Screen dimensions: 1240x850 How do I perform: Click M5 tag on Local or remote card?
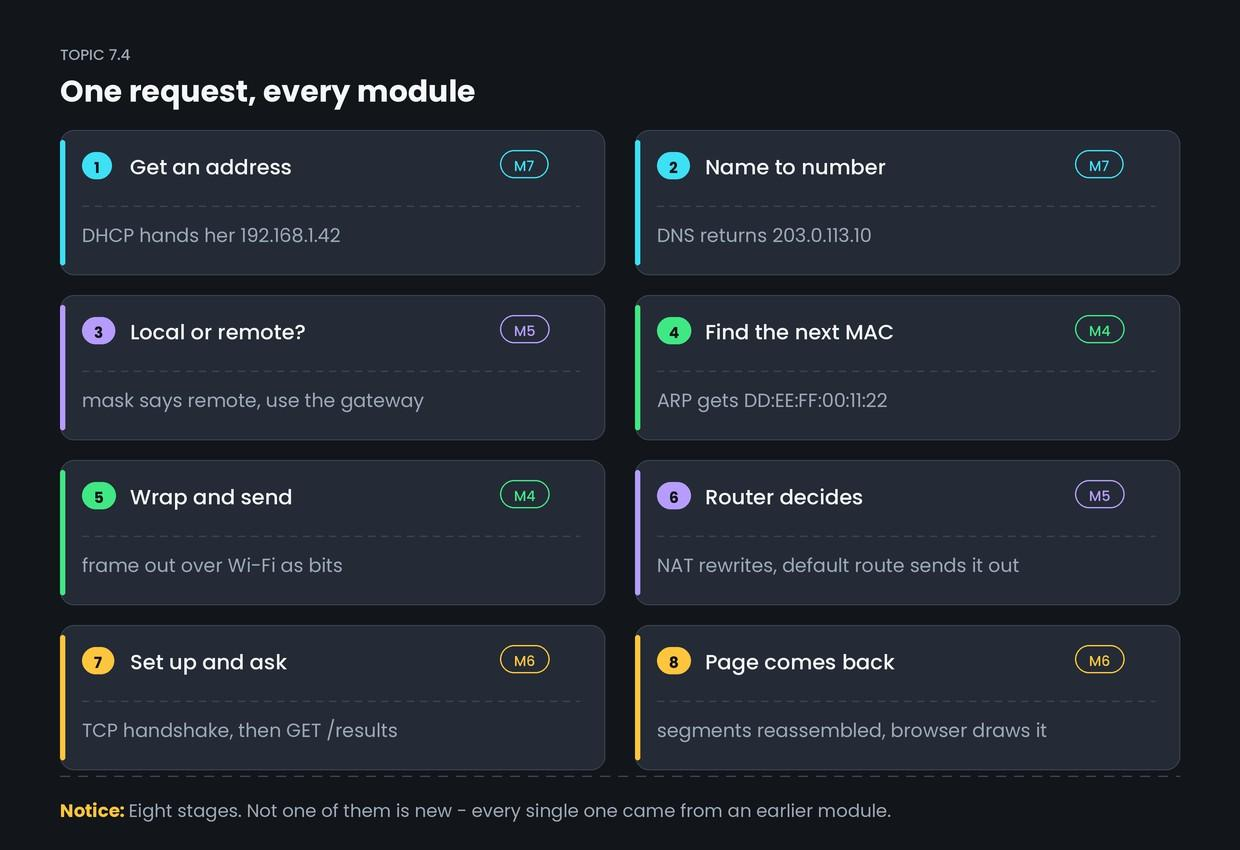tap(524, 330)
